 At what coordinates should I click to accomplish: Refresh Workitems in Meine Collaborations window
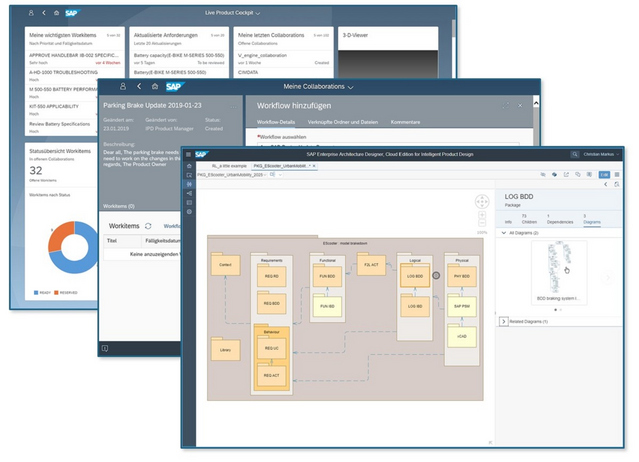(x=148, y=226)
